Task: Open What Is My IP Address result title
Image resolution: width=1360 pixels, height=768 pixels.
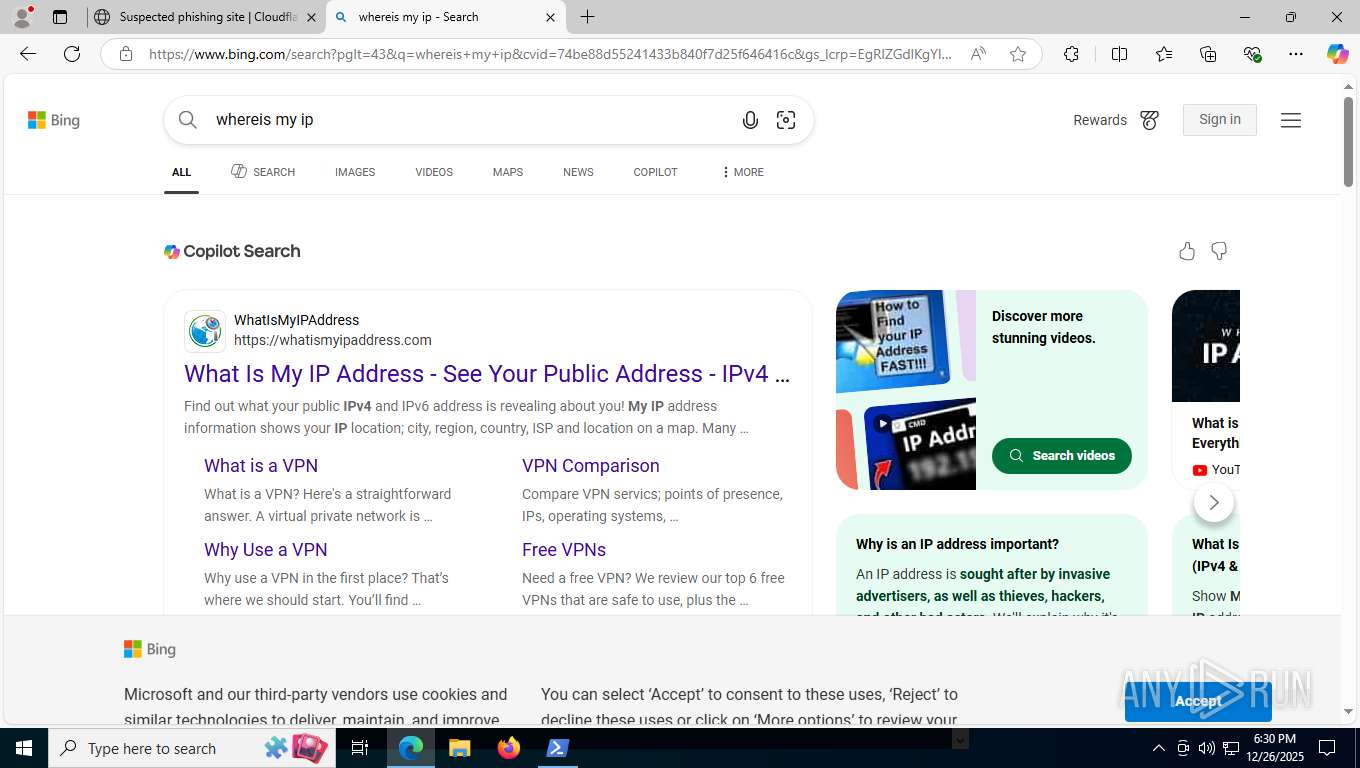Action: [487, 374]
